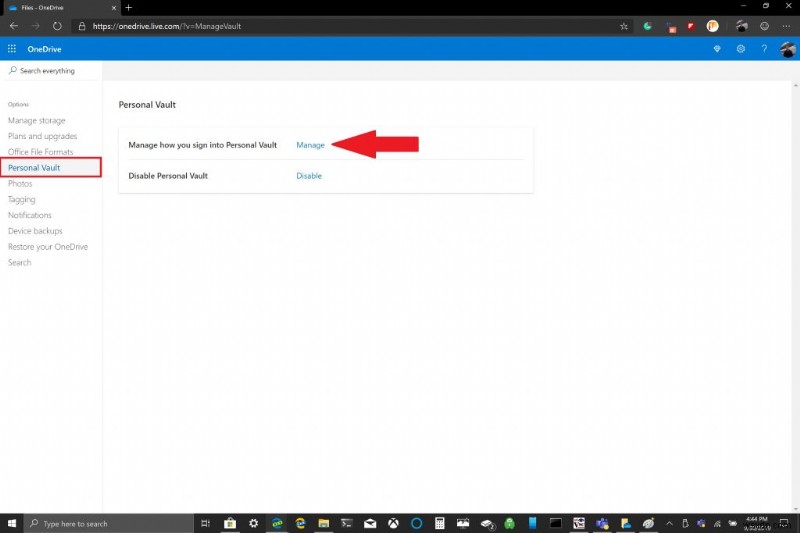View site information via the lock icon
This screenshot has width=800, height=533.
click(82, 26)
